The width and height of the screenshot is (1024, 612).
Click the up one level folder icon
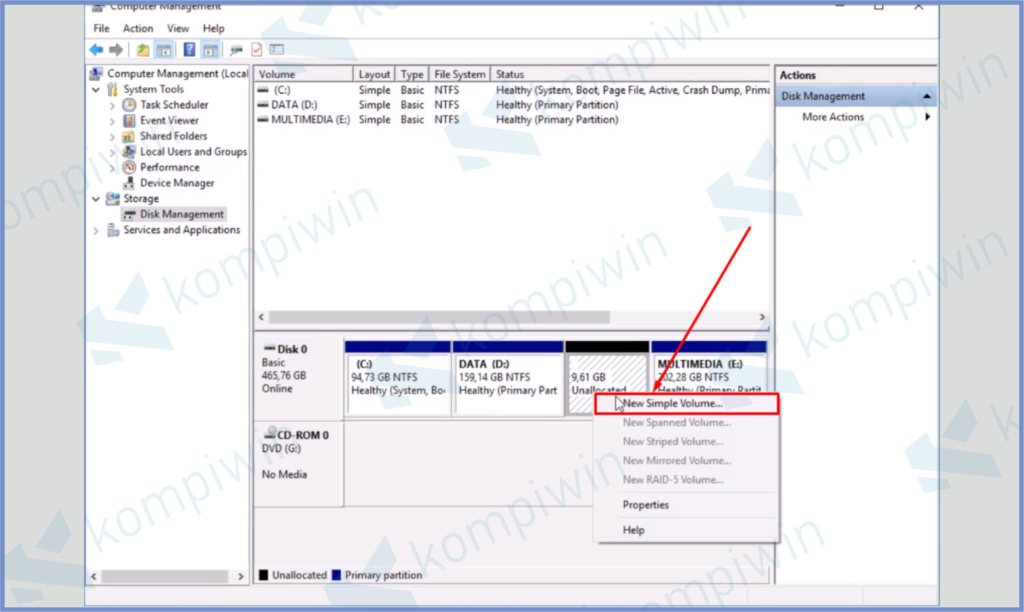click(142, 49)
